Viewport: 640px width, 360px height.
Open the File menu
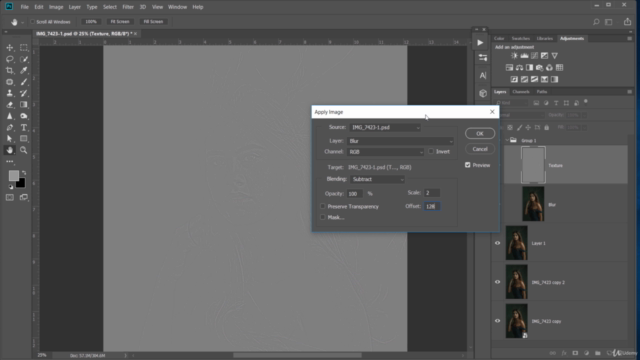pos(24,7)
